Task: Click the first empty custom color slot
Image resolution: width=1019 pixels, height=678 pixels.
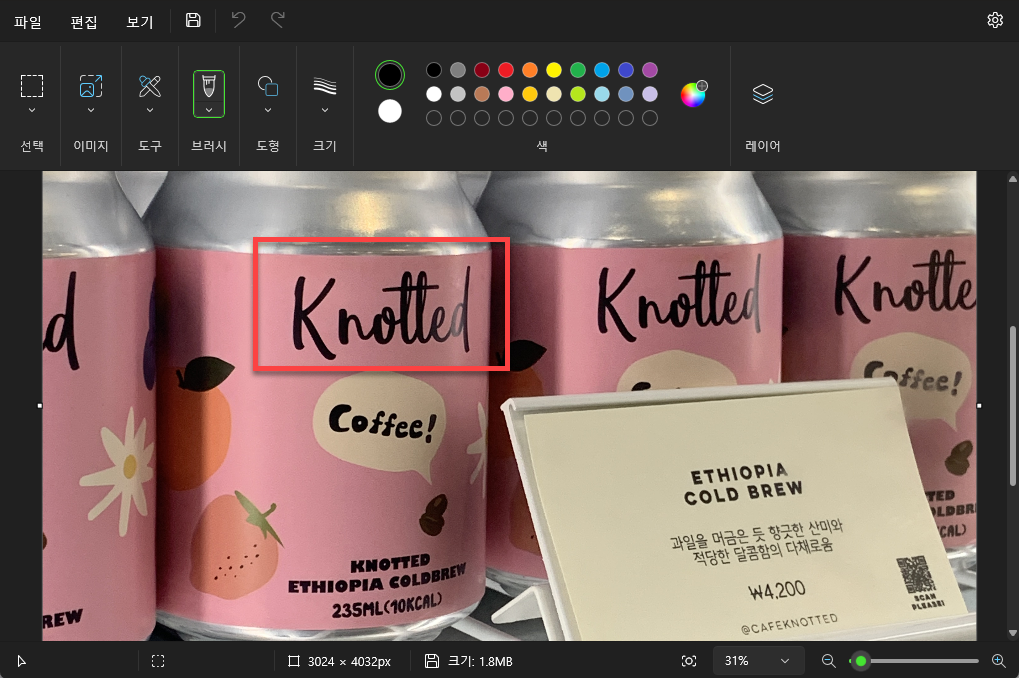Action: [x=433, y=118]
